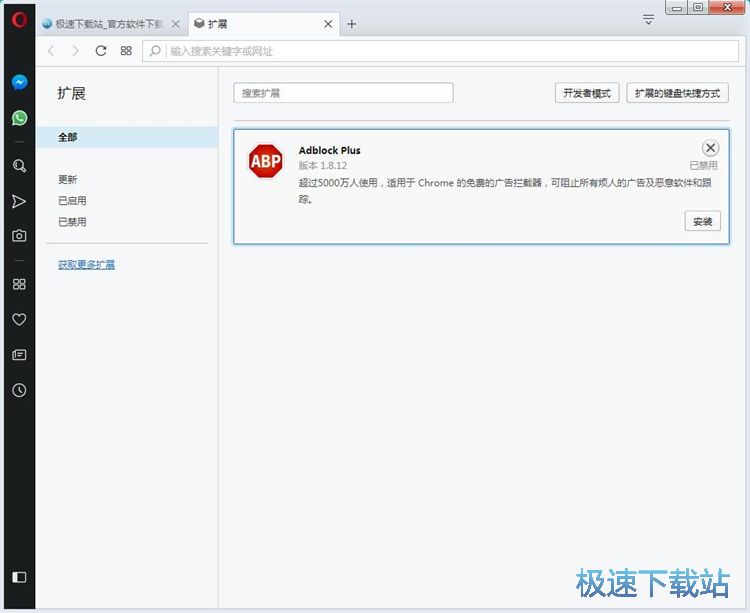Select 更新 extensions filter
The height and width of the screenshot is (613, 750).
(67, 179)
